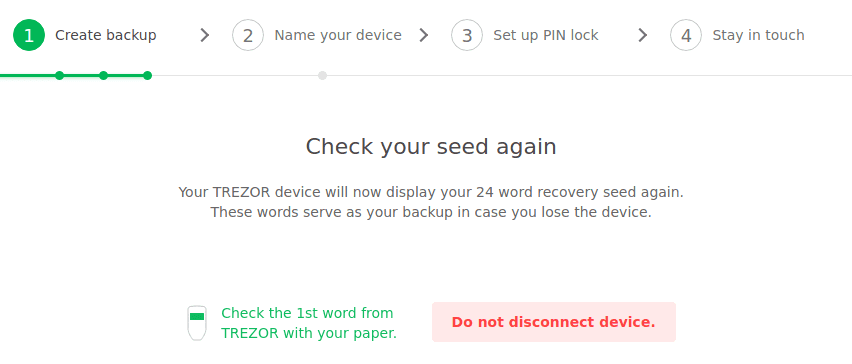Click the TREZOR device icon

[x=197, y=323]
